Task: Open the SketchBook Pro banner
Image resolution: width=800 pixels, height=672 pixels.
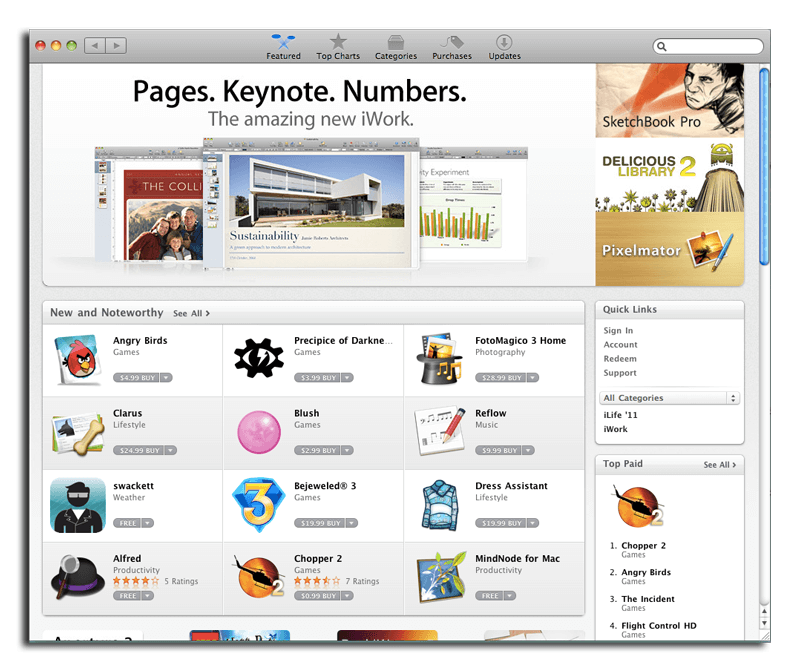Action: (x=670, y=101)
